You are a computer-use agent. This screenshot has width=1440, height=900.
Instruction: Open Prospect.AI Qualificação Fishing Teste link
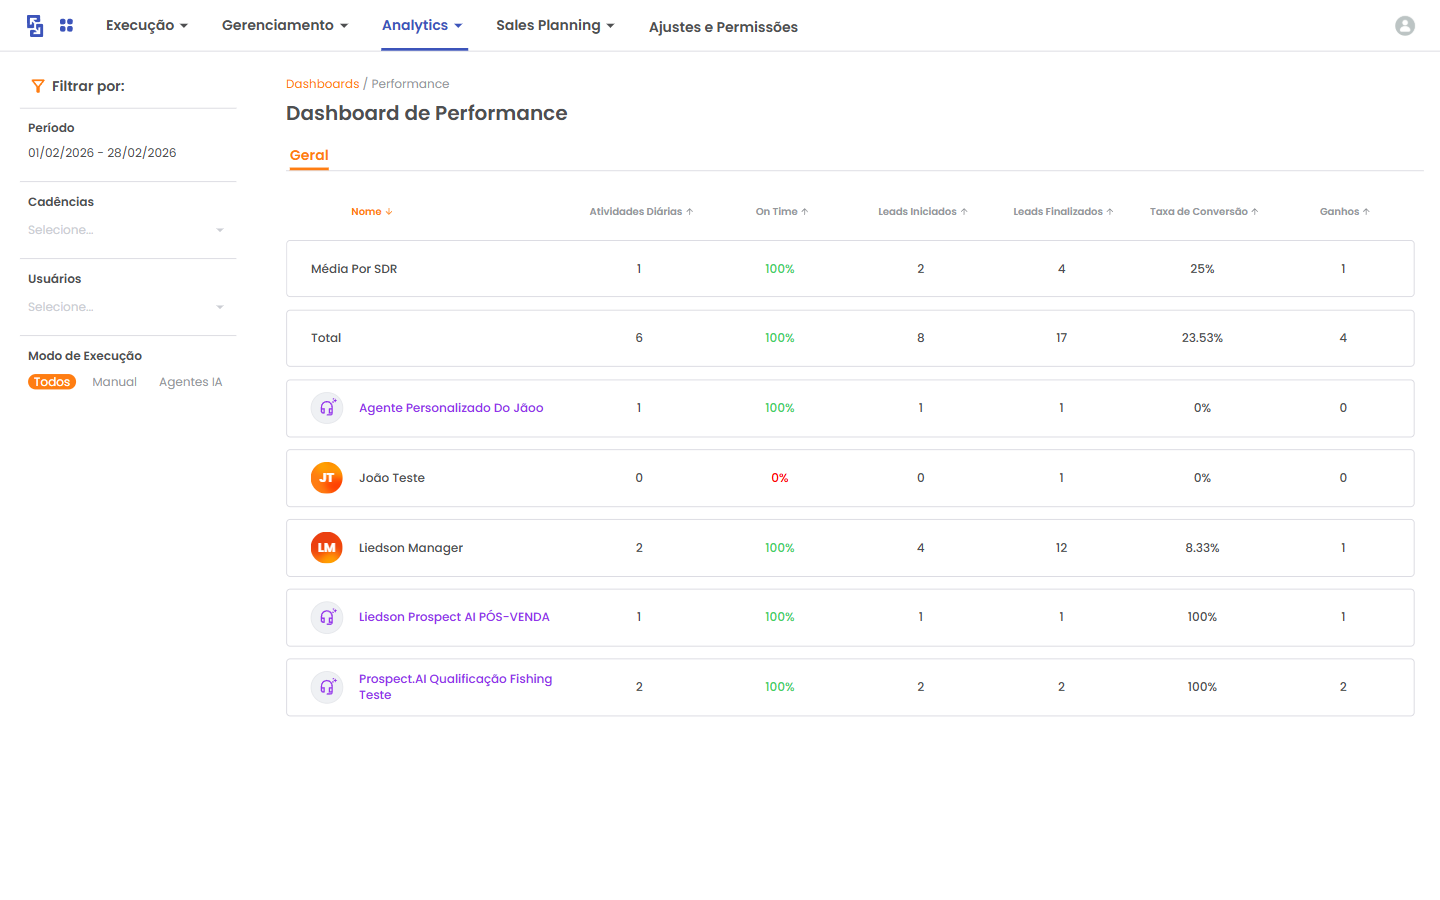[456, 687]
